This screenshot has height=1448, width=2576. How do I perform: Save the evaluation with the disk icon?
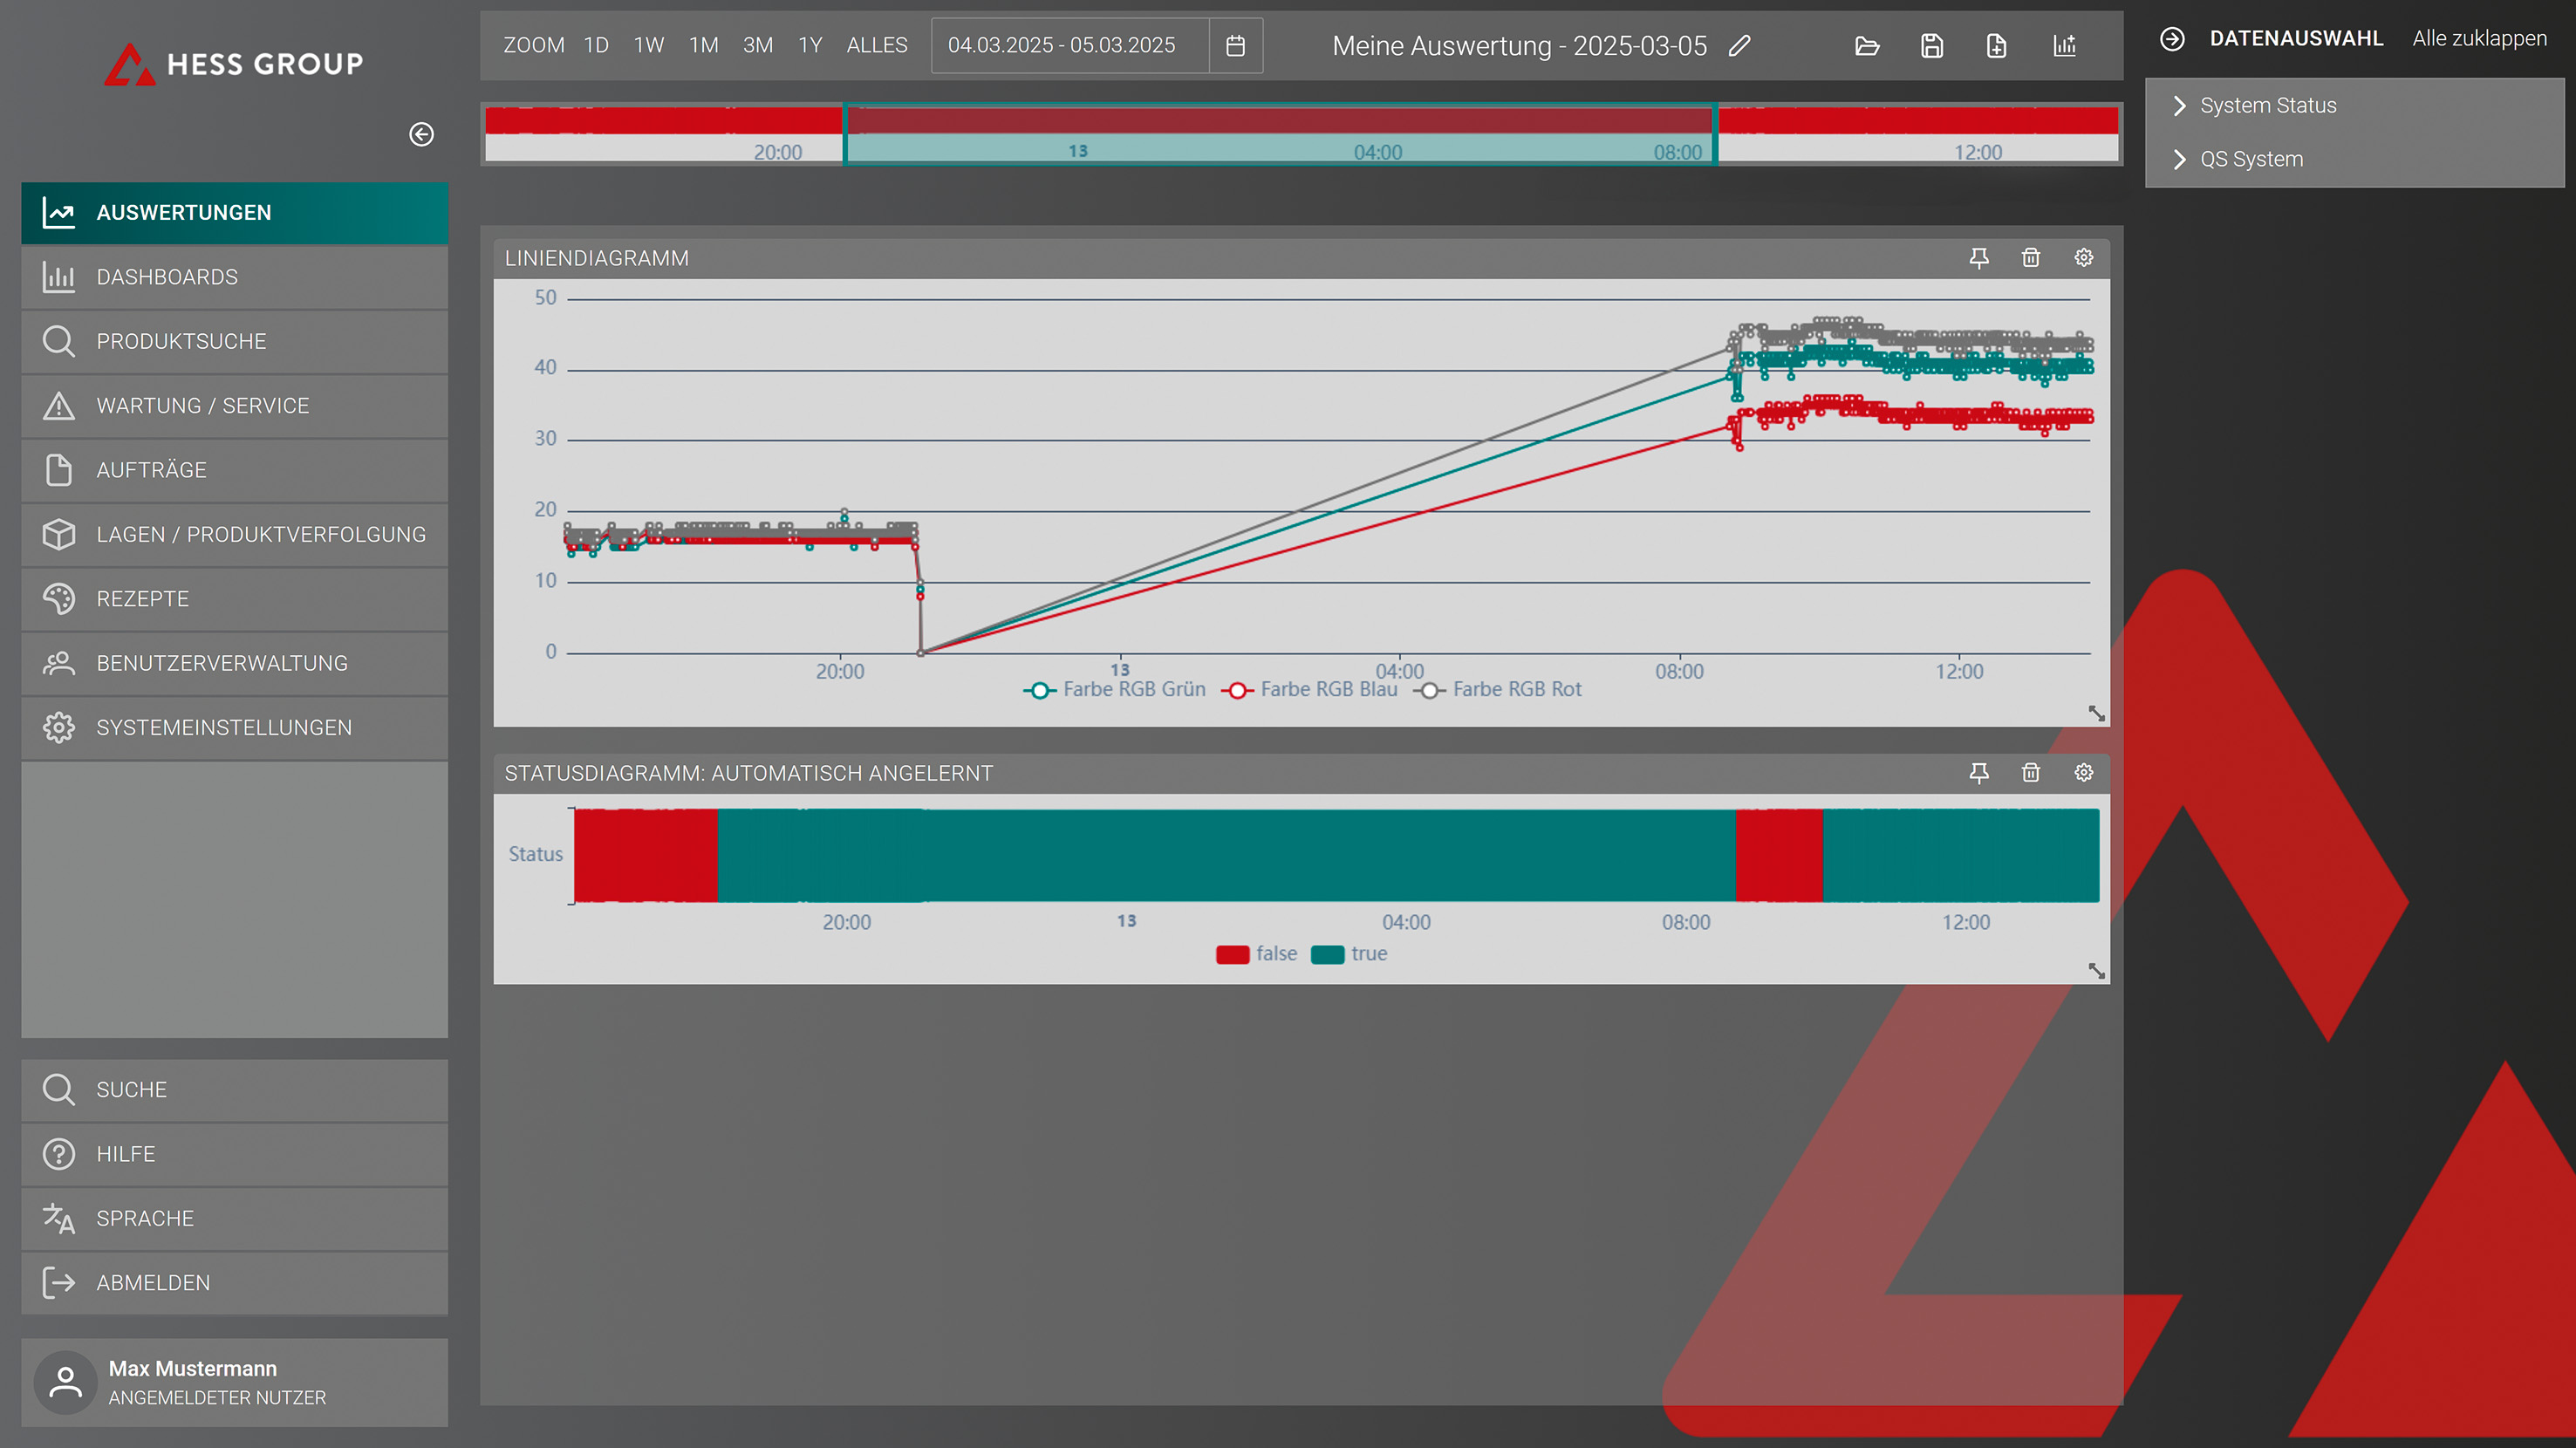[x=1931, y=46]
